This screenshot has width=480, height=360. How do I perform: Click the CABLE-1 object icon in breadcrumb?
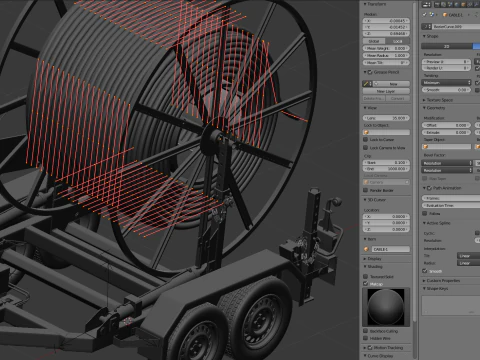[x=445, y=15]
